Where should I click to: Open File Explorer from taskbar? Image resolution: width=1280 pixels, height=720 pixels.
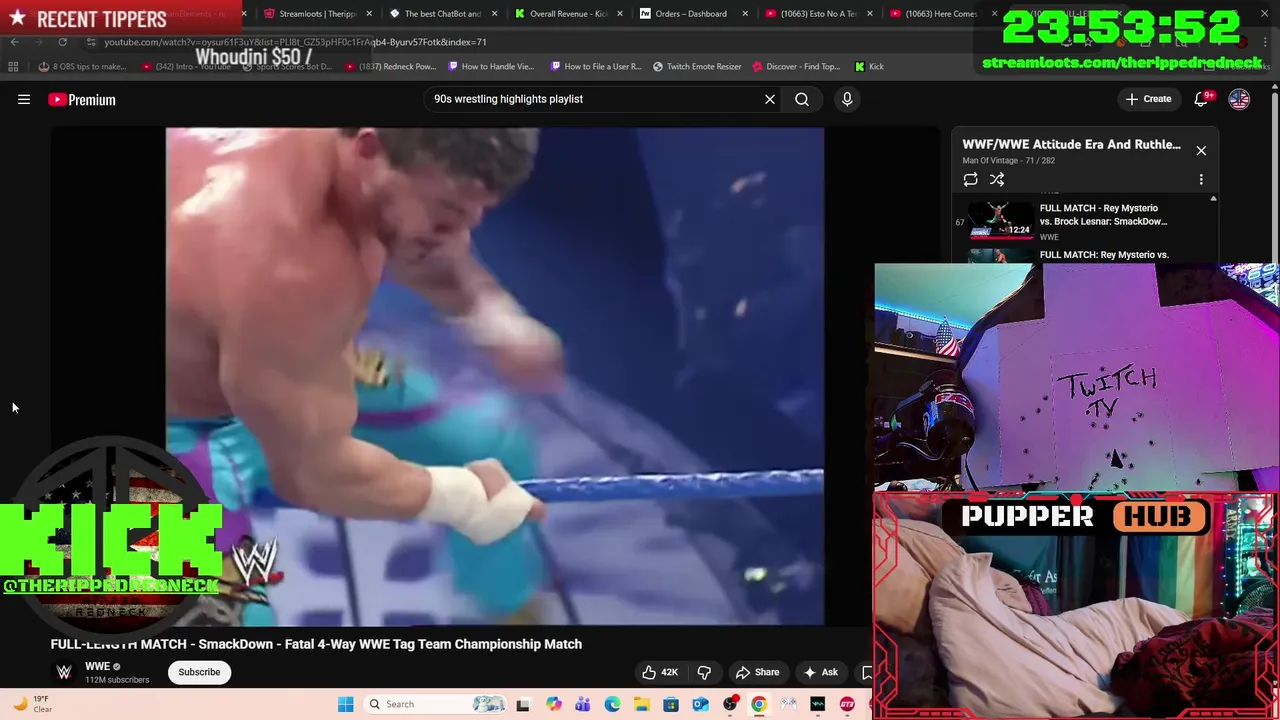641,704
